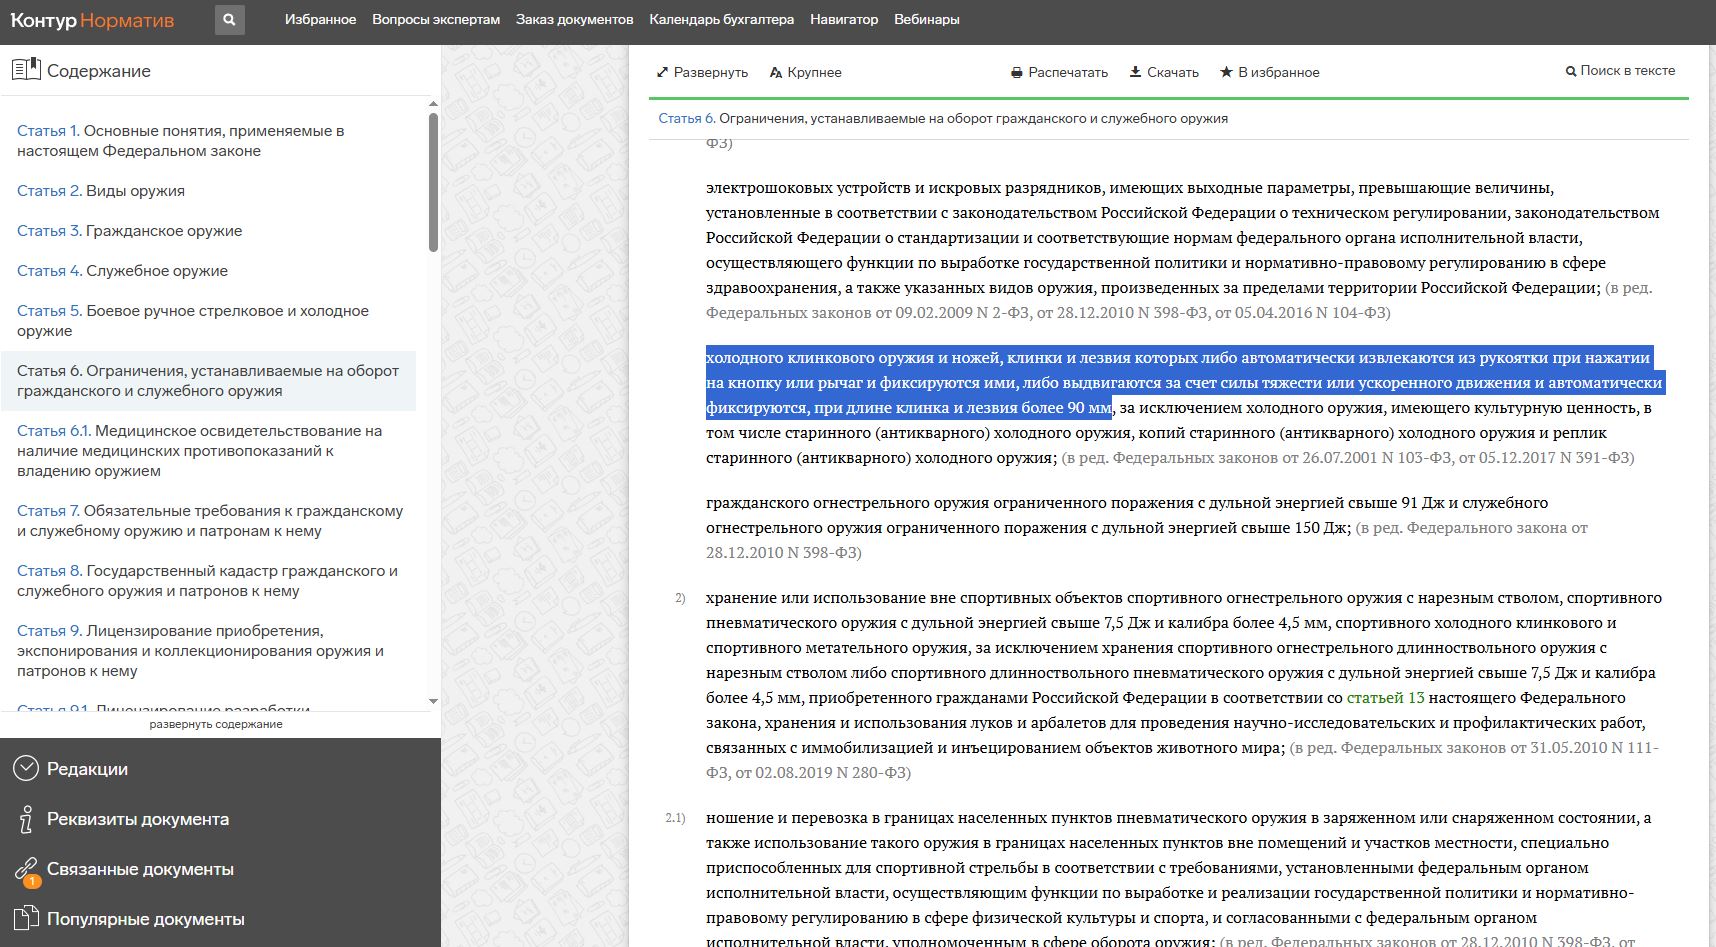Click the Крупнее font size icon

coord(776,73)
